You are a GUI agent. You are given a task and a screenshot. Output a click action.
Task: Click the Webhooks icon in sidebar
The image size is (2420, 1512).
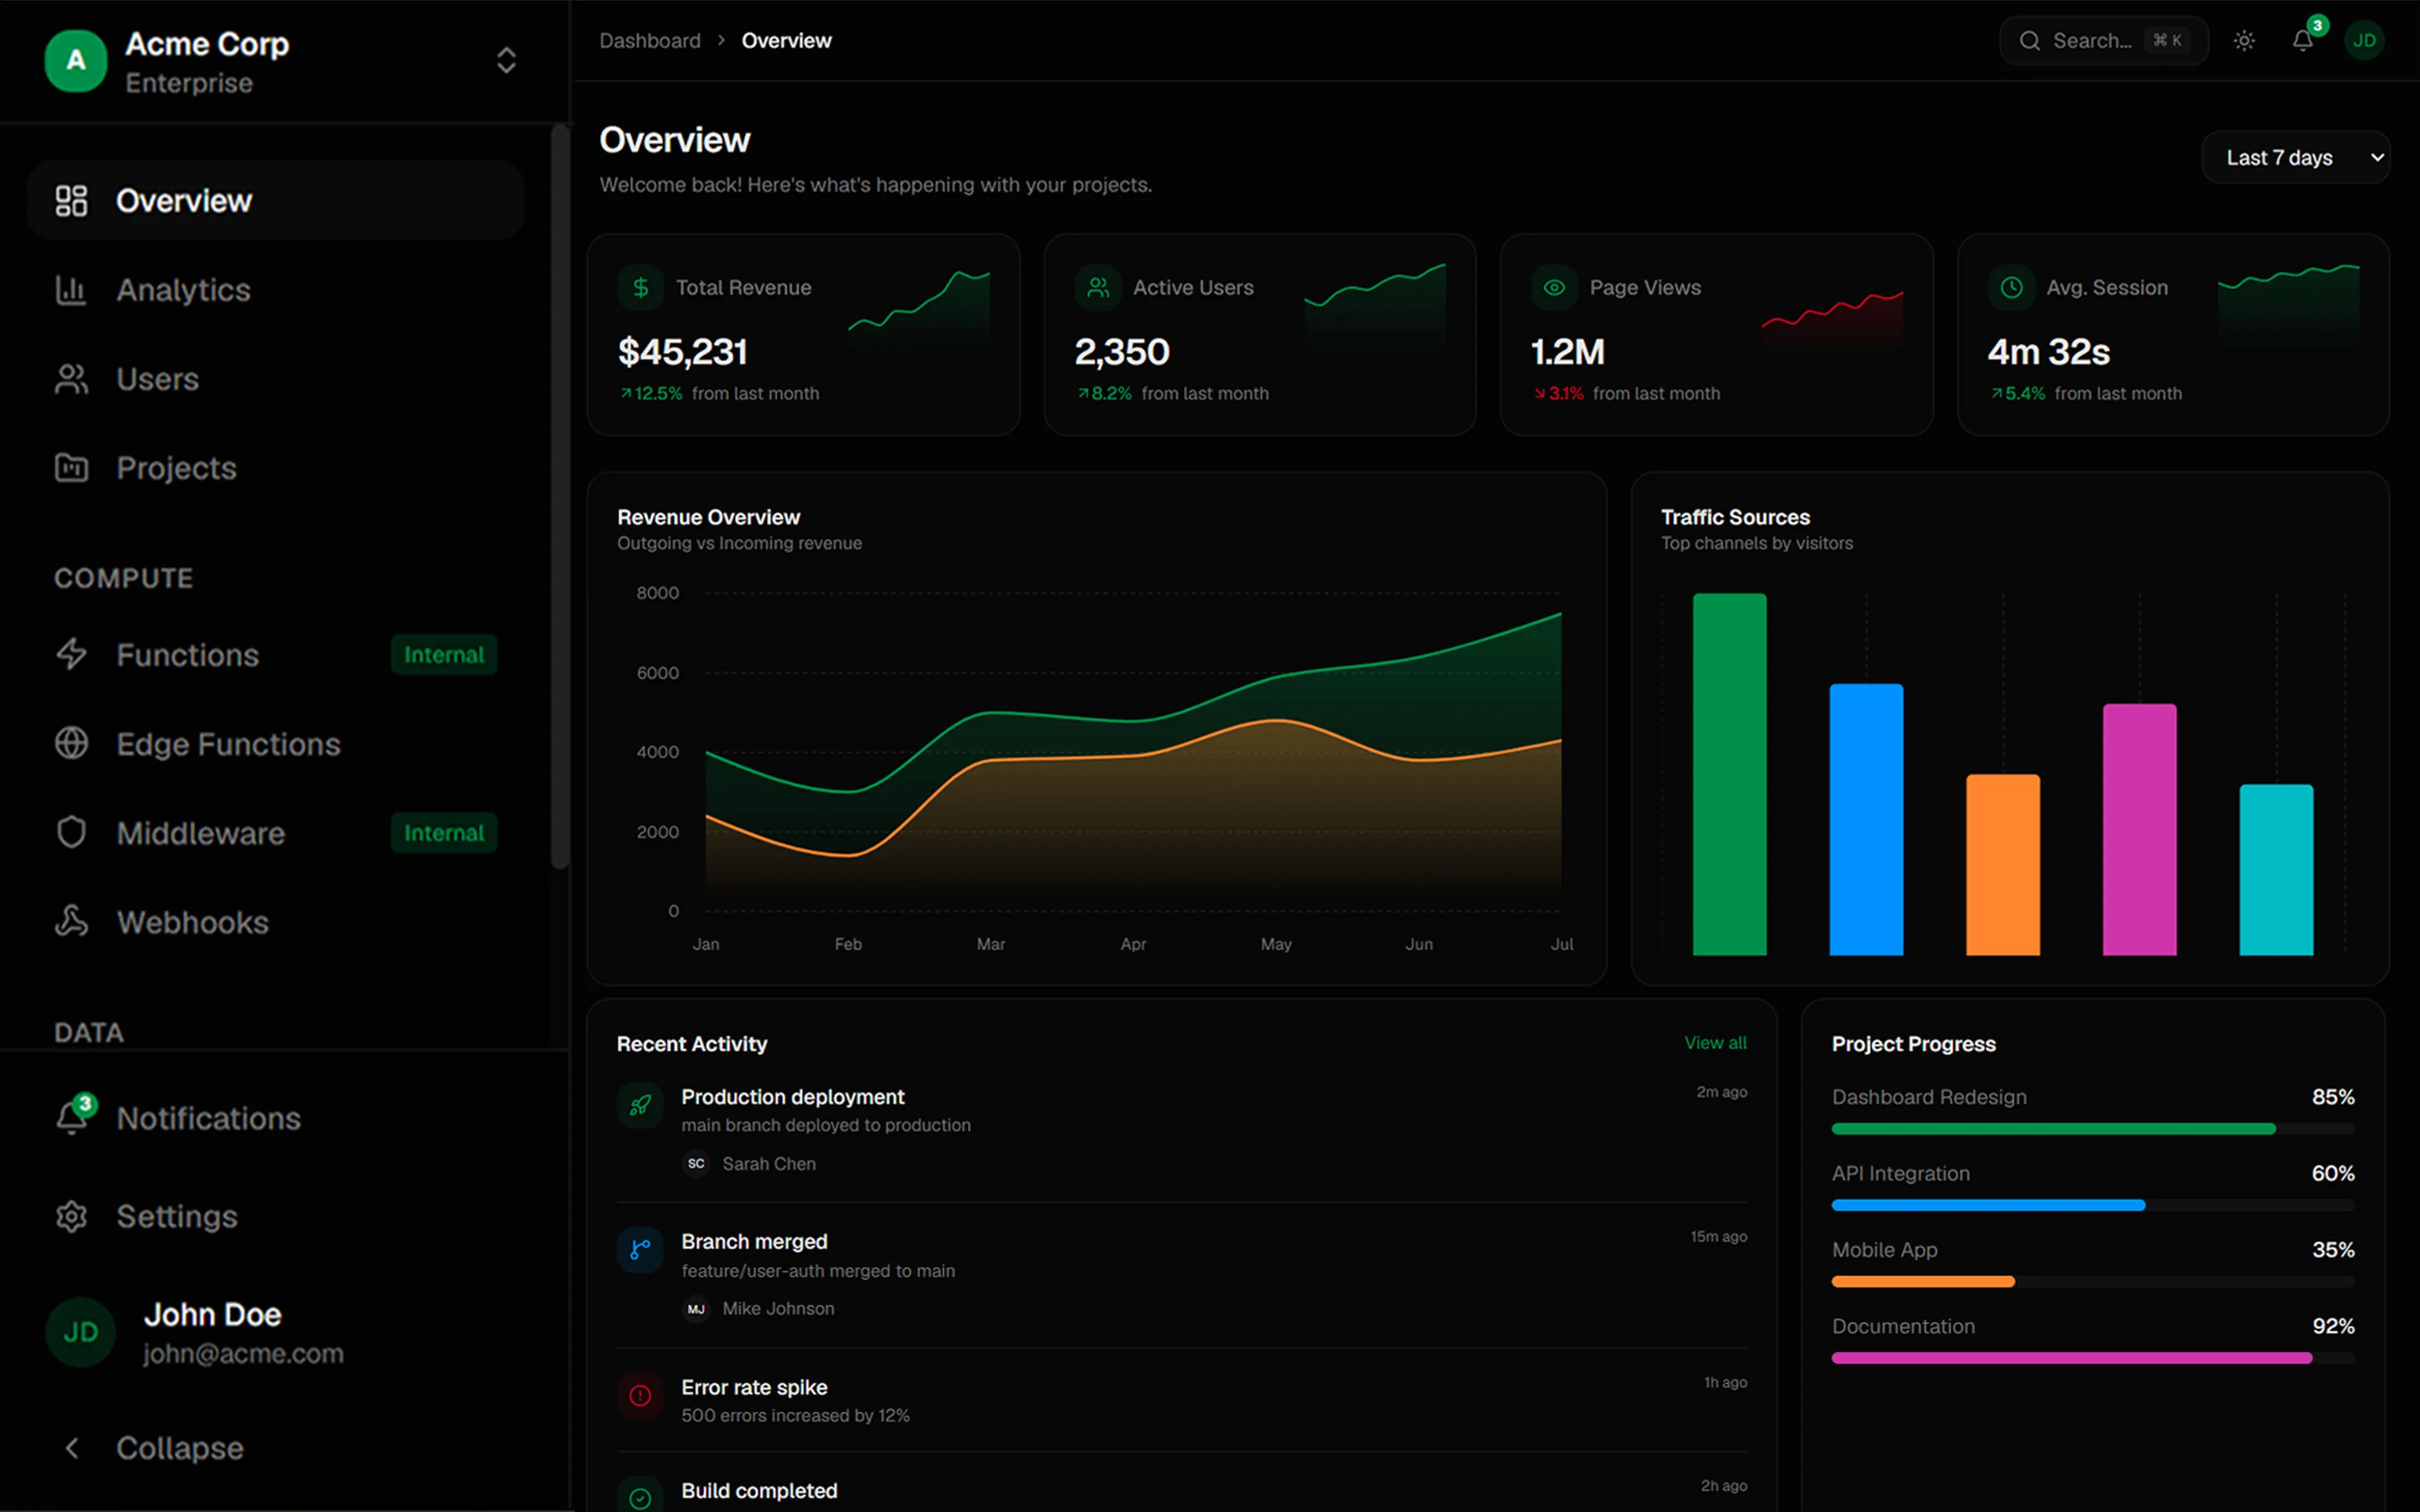[x=71, y=921]
